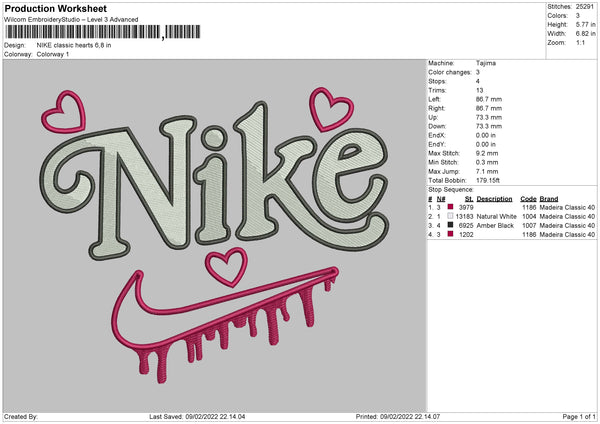
Task: Click the height value '5.77 in'
Action: (x=585, y=24)
